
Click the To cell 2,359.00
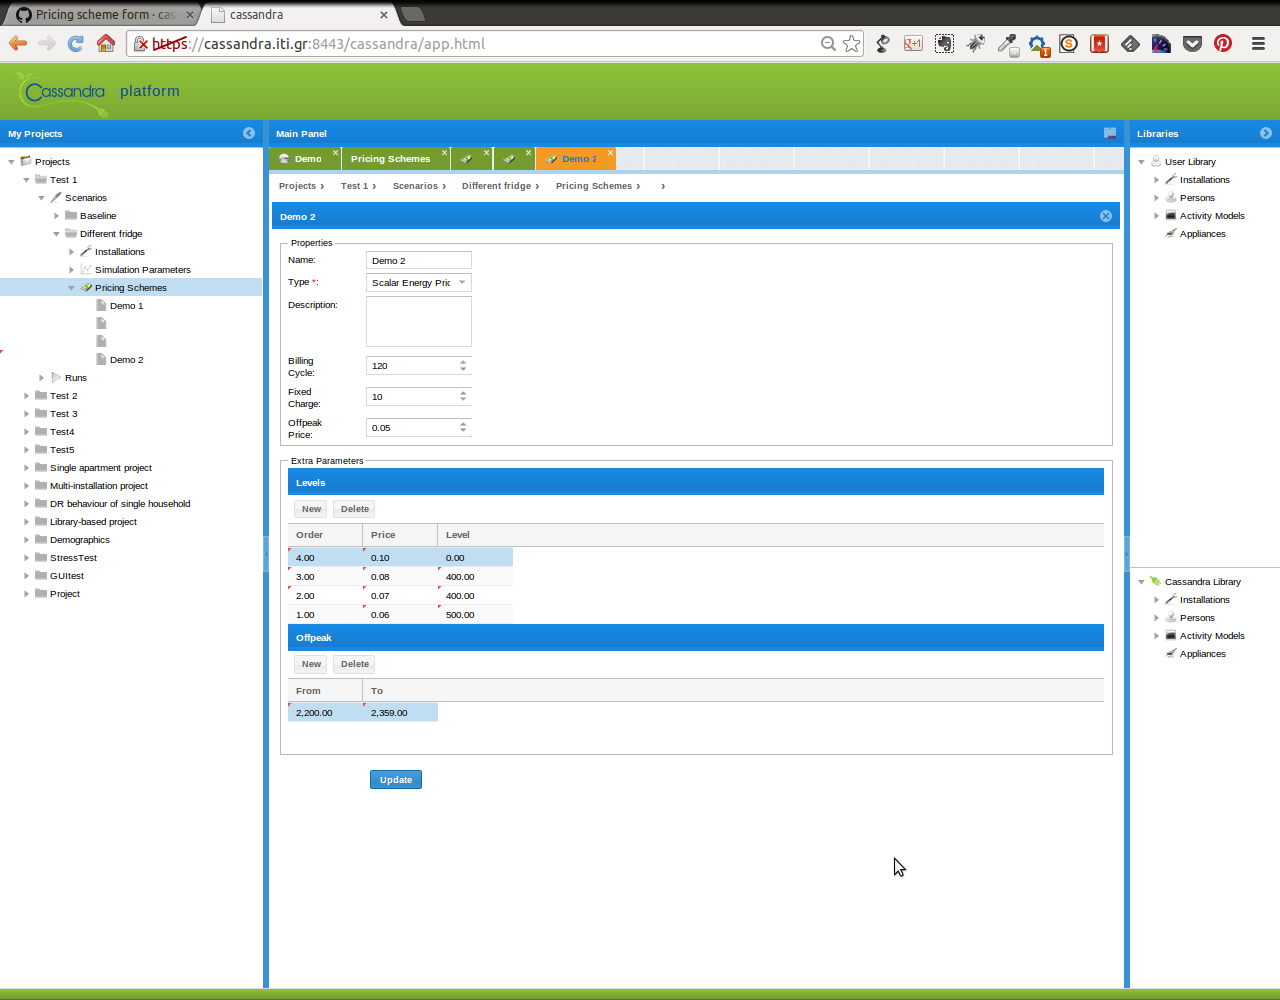pos(400,713)
